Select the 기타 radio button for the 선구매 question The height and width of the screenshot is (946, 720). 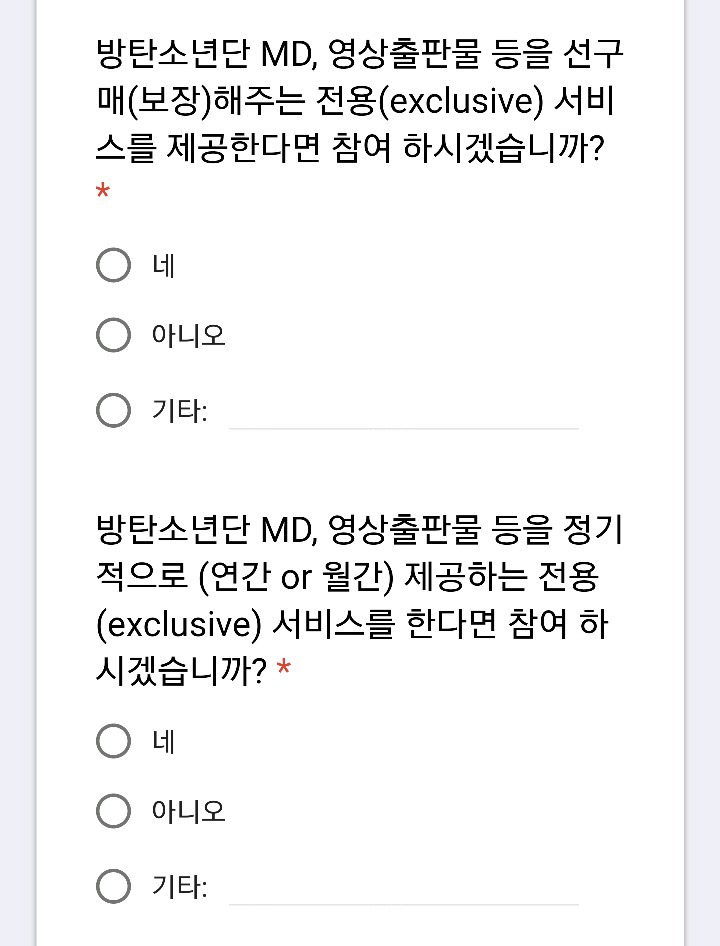[113, 410]
